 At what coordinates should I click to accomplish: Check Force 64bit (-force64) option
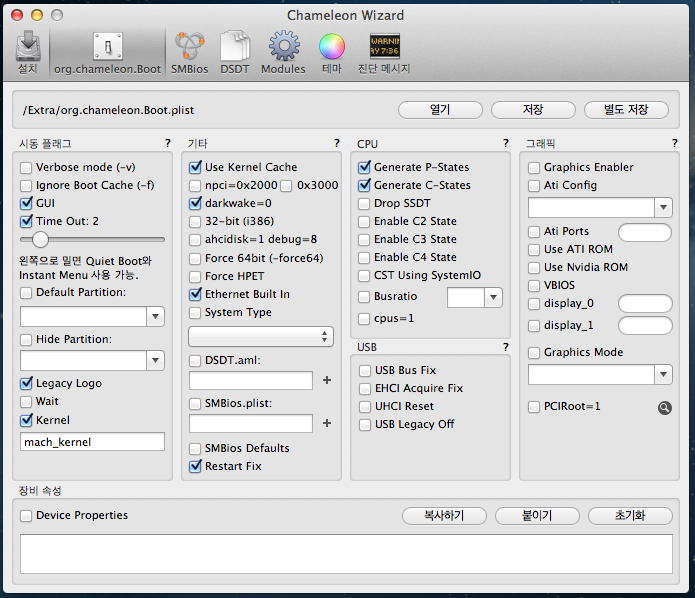pyautogui.click(x=195, y=258)
